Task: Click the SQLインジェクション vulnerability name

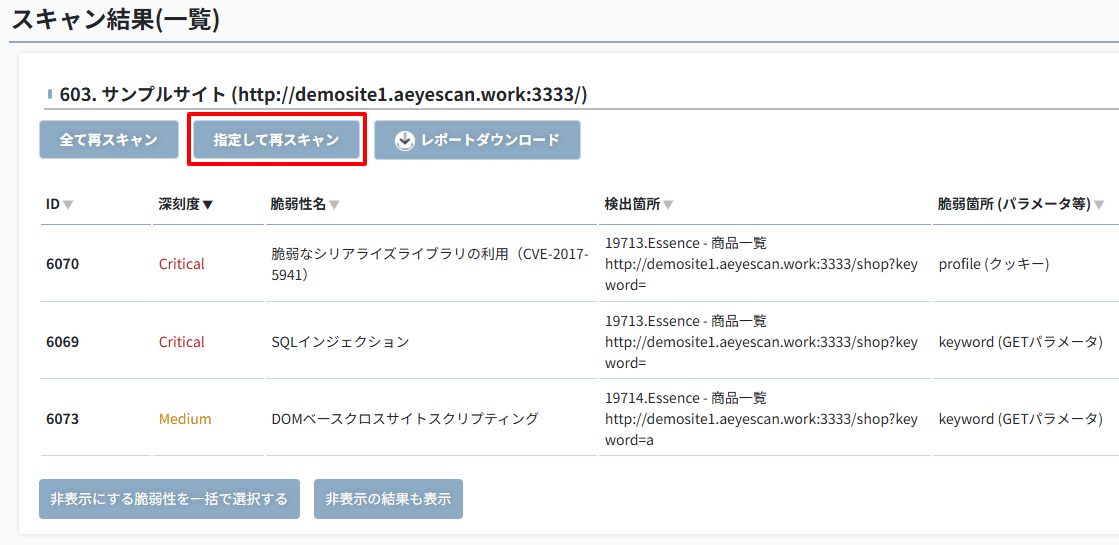Action: 340,342
